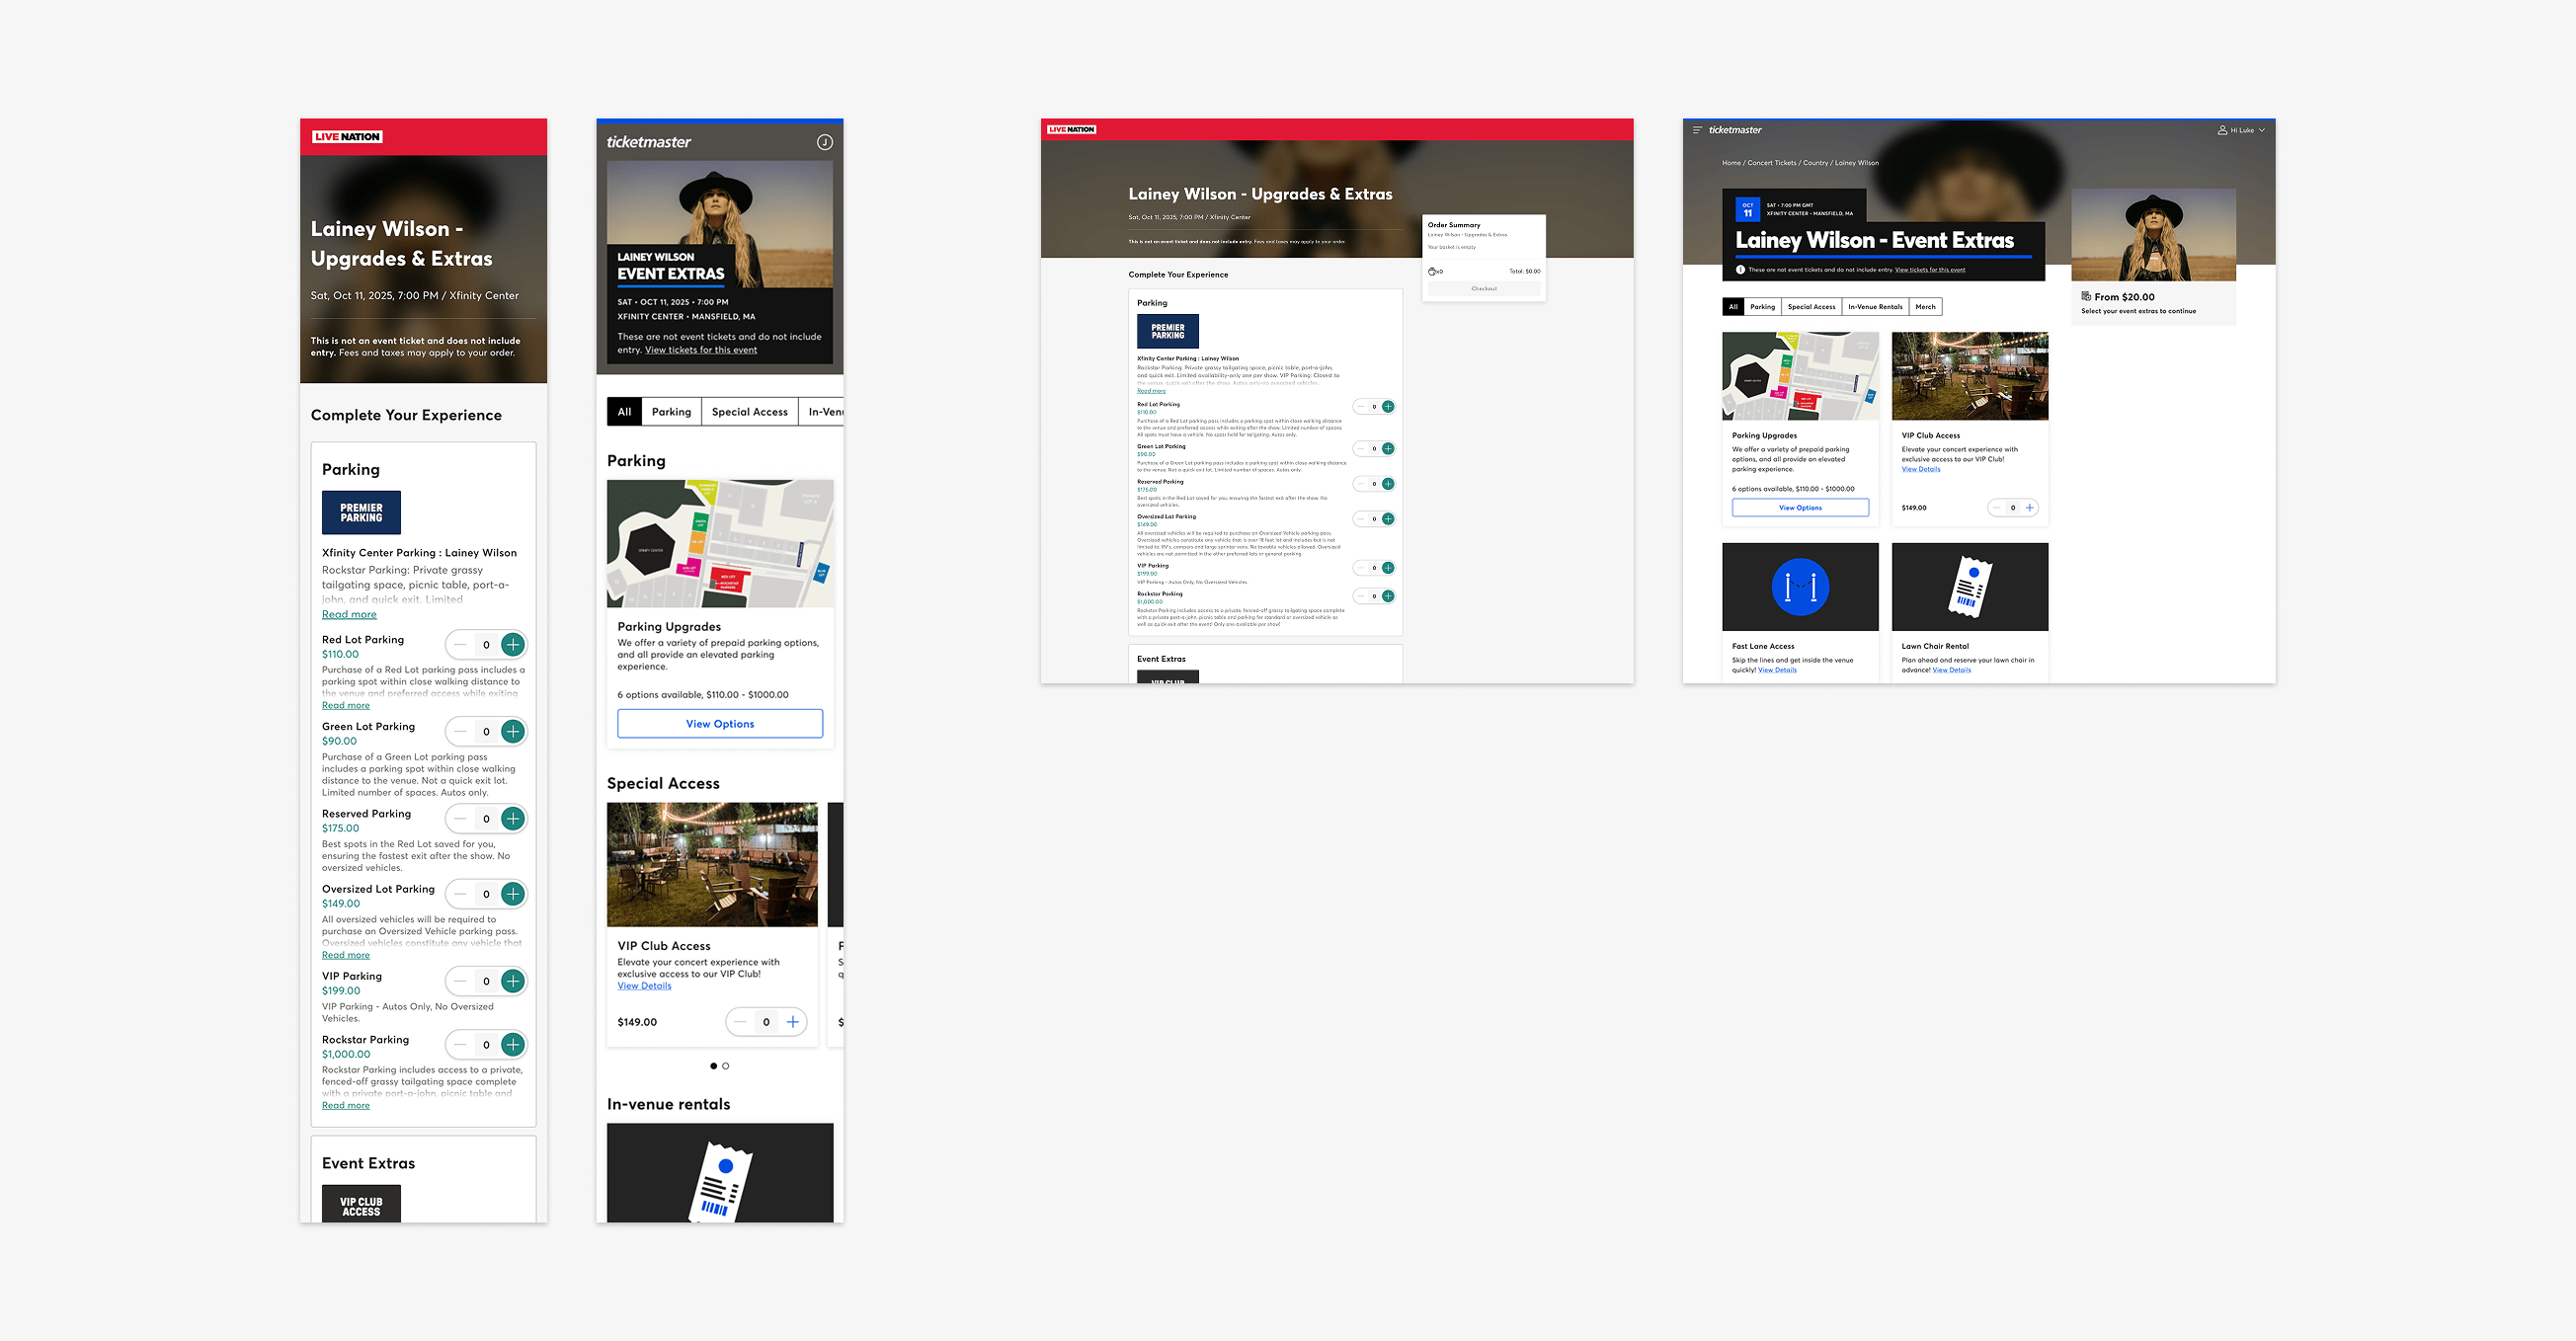Open Read more under Red Lot Parking, Live Nation mobile
Screen dimensions: 2576x1341
tap(346, 705)
